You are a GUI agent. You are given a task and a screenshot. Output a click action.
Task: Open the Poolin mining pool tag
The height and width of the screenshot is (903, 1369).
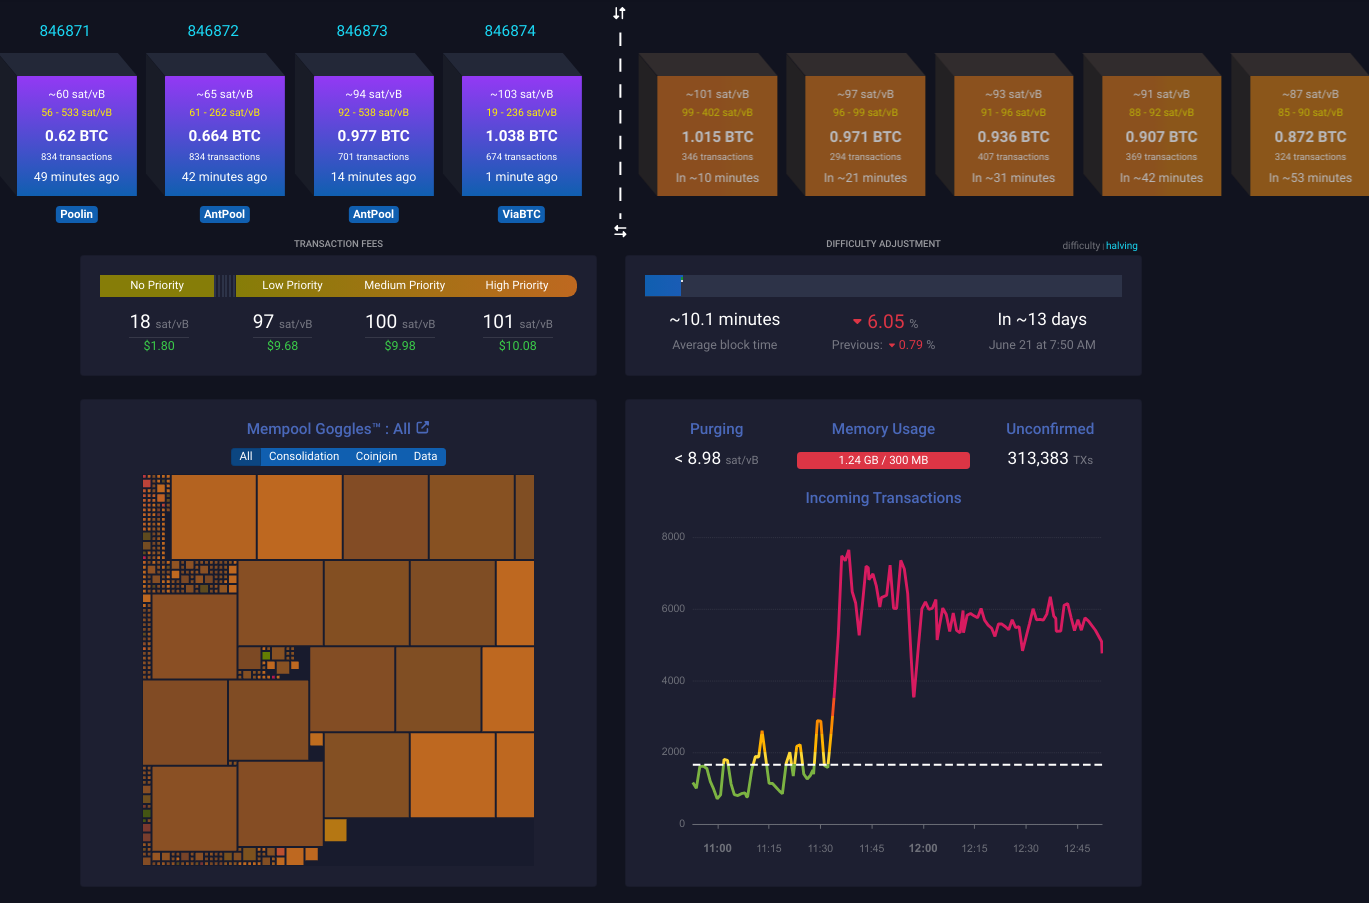[x=77, y=214]
